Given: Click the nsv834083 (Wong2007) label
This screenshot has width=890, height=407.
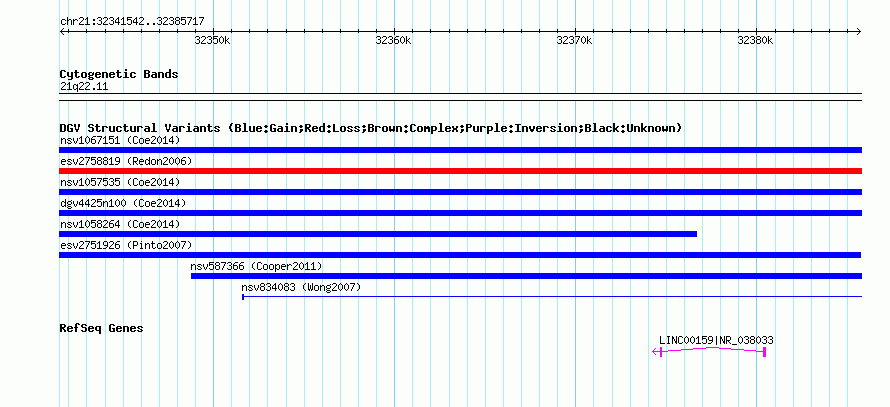Looking at the screenshot, I should click(x=301, y=287).
